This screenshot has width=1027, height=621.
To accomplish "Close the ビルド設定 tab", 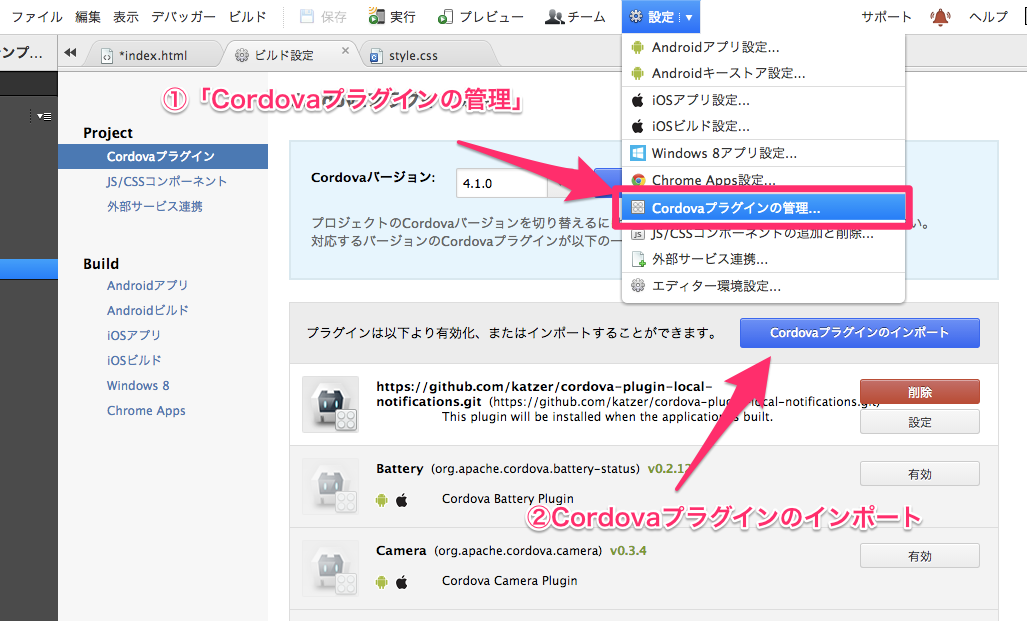I will tap(346, 50).
